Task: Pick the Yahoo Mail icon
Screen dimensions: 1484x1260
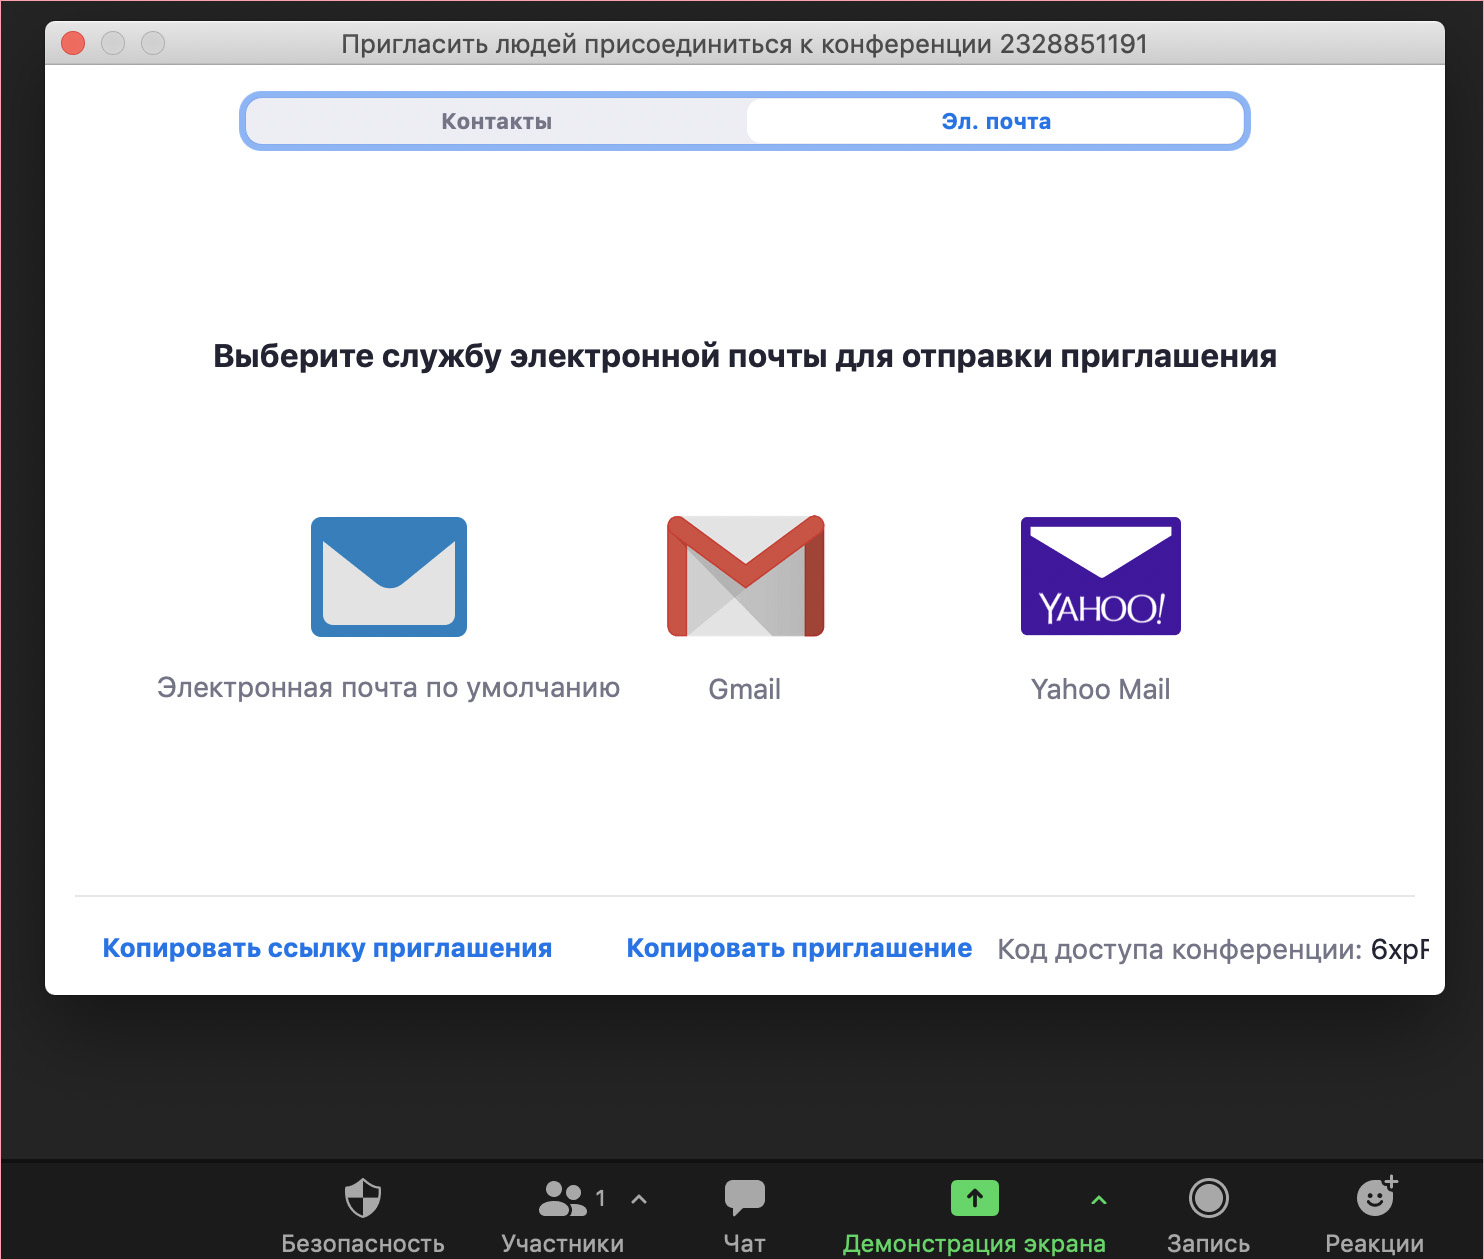Action: pyautogui.click(x=1101, y=576)
